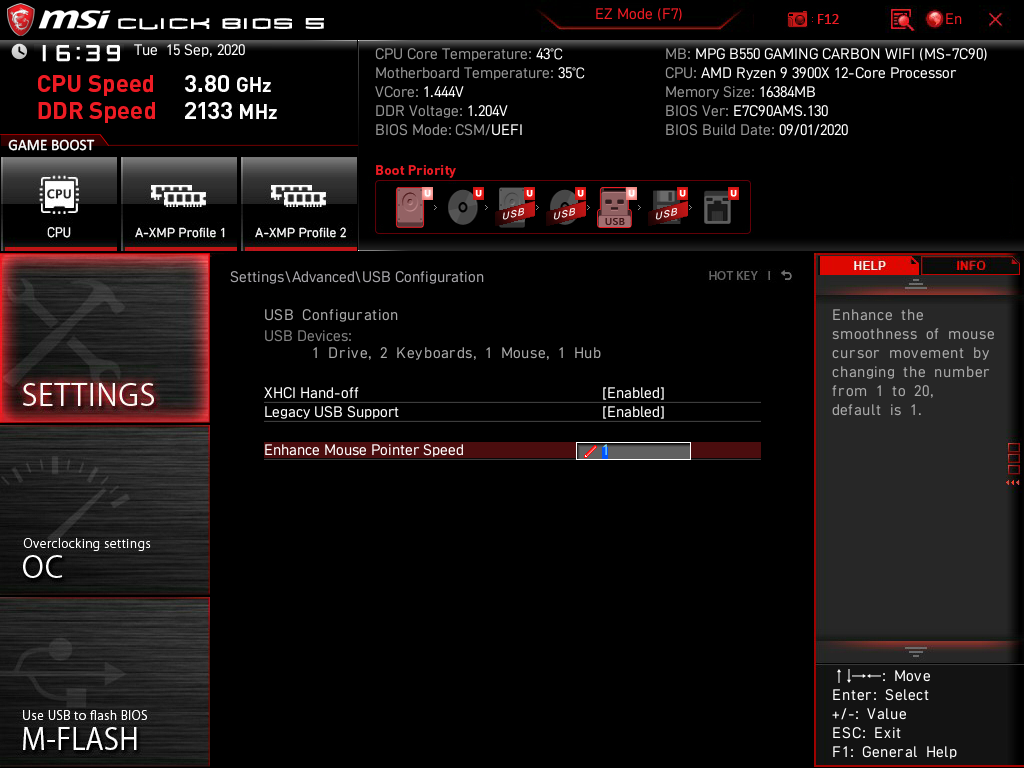The image size is (1024, 768).
Task: Change XHCI Hand-off [Enabled] value
Action: click(633, 392)
